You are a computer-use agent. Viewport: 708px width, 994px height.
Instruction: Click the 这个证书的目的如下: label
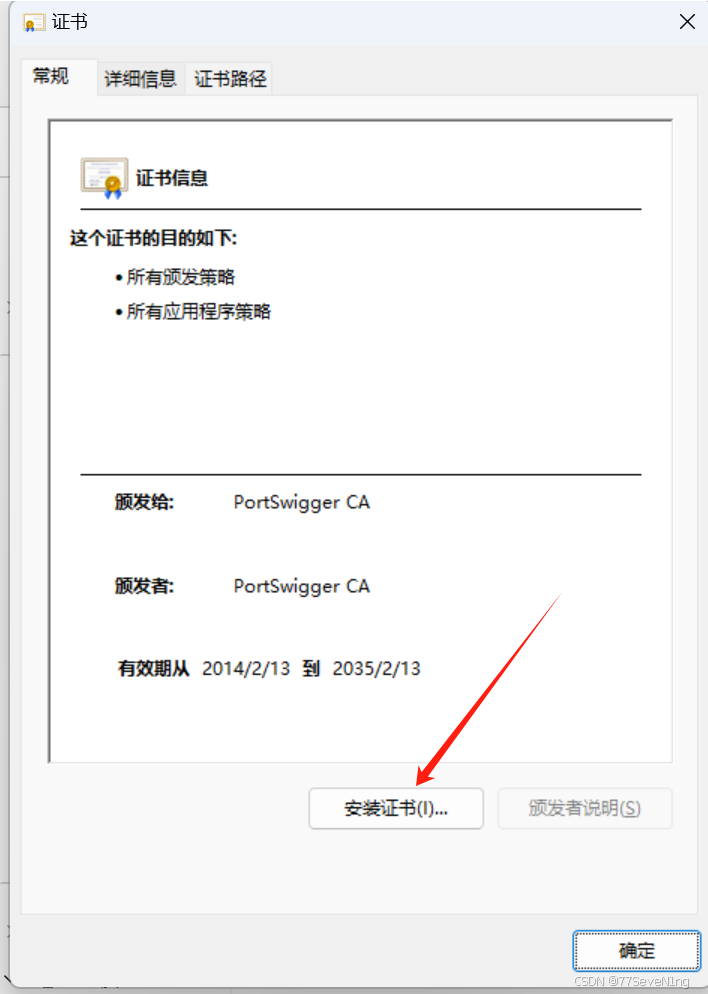click(x=153, y=239)
